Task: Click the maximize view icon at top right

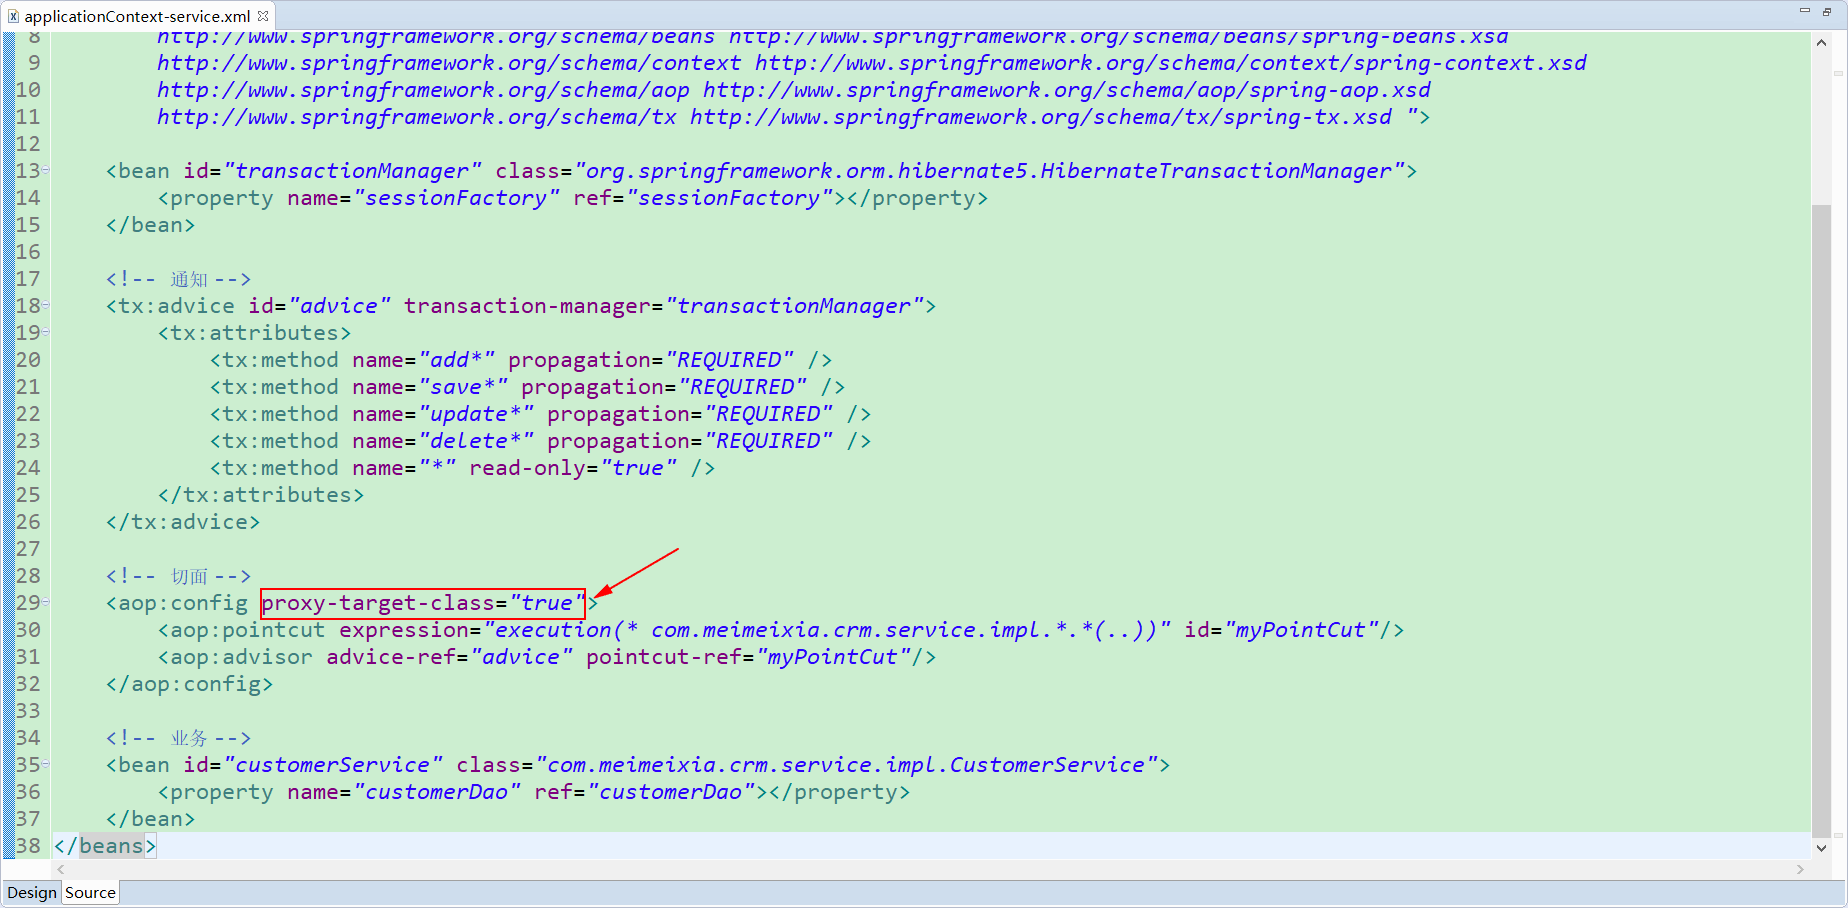Action: [x=1827, y=12]
